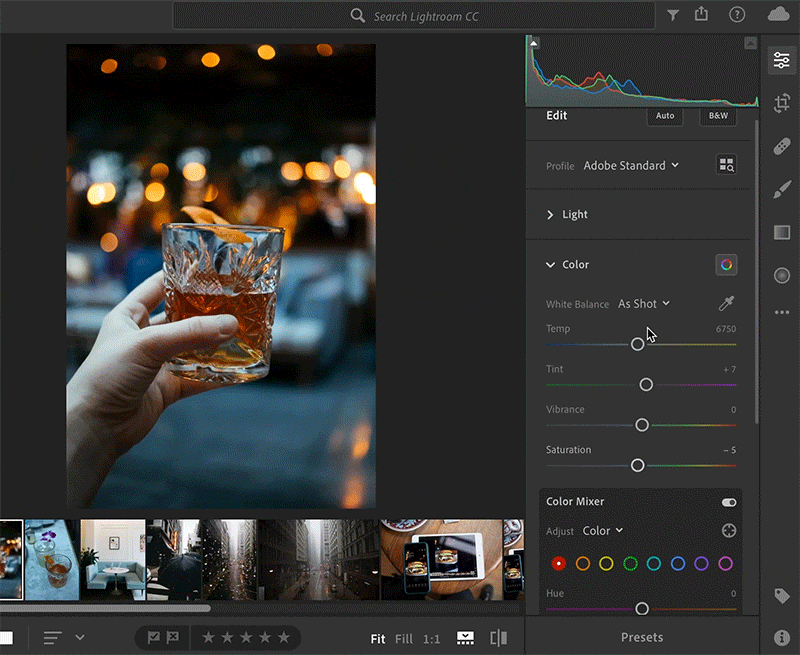Click the B&W button
Image resolution: width=800 pixels, height=655 pixels.
point(717,116)
